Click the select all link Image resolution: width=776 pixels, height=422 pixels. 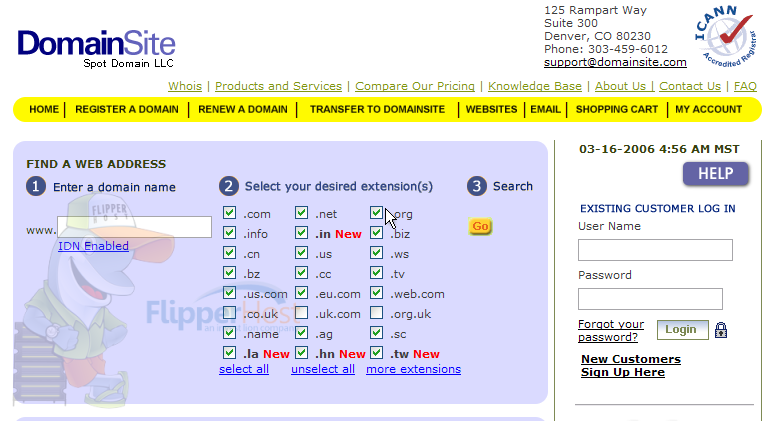tap(244, 369)
